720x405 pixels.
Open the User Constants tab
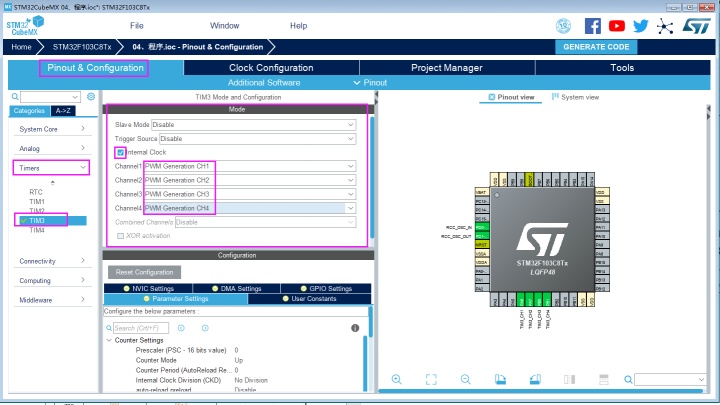309,298
